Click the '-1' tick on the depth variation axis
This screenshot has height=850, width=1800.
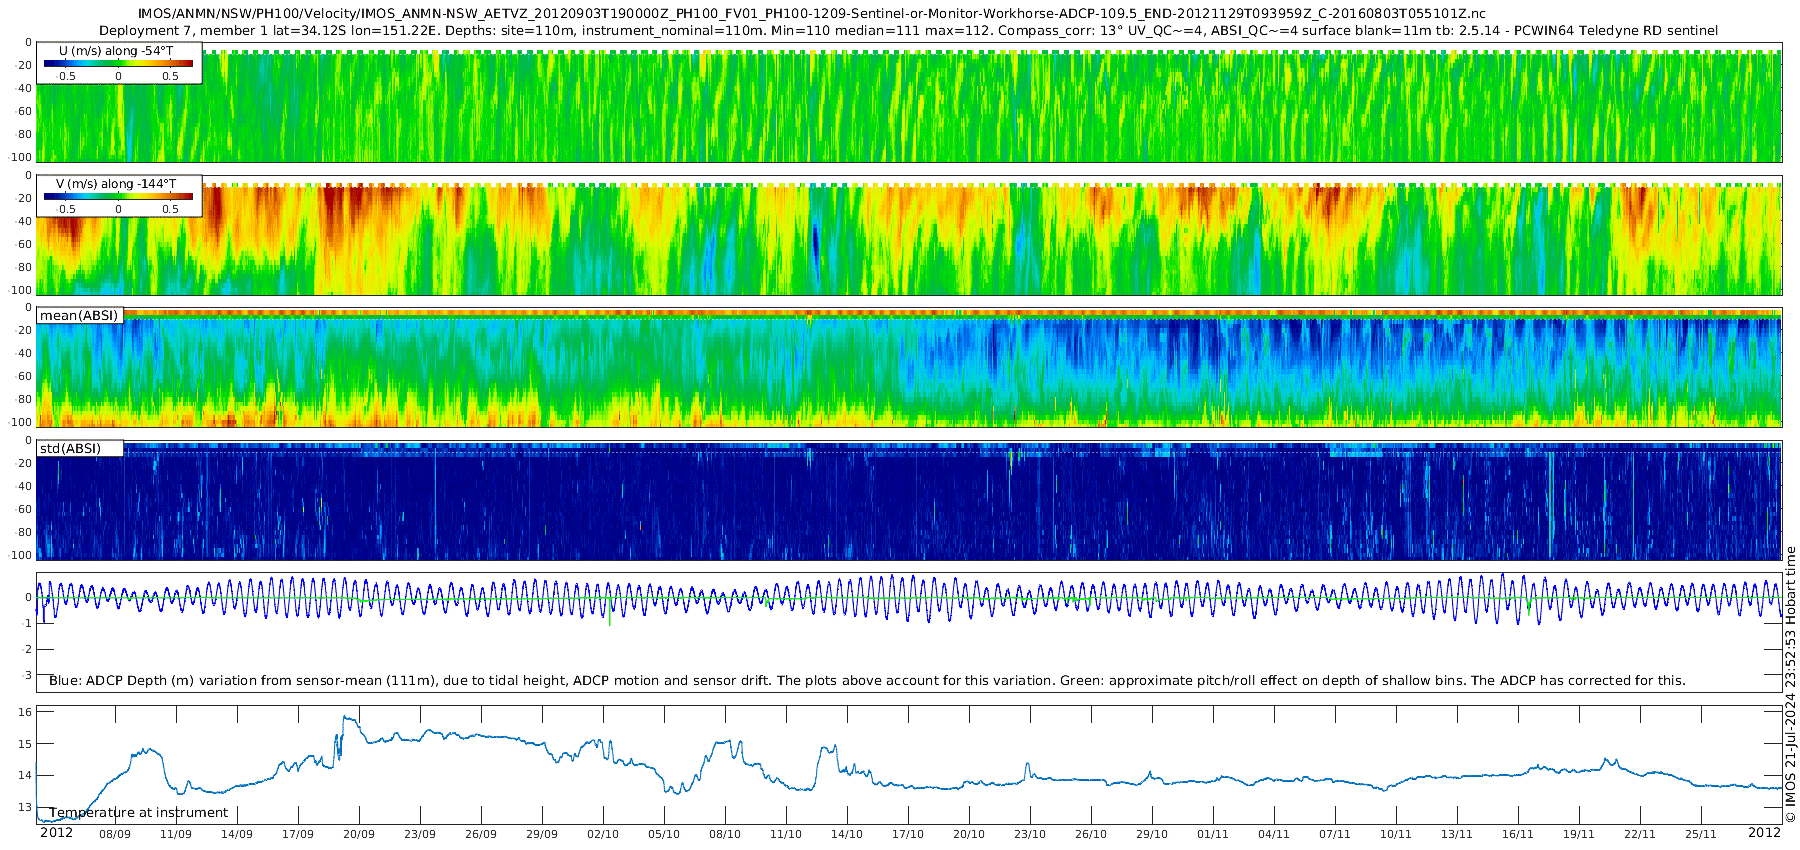[x=27, y=624]
